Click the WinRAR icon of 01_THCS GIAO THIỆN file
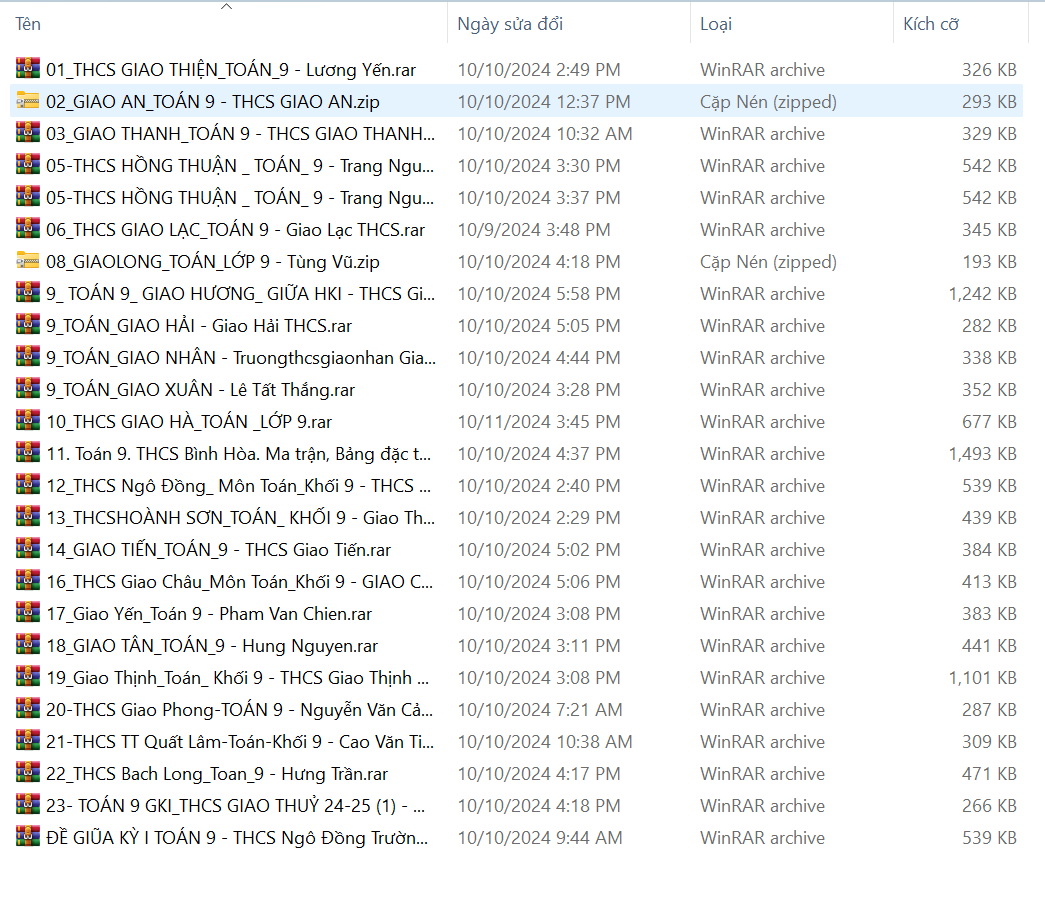The image size is (1045, 901). (27, 69)
